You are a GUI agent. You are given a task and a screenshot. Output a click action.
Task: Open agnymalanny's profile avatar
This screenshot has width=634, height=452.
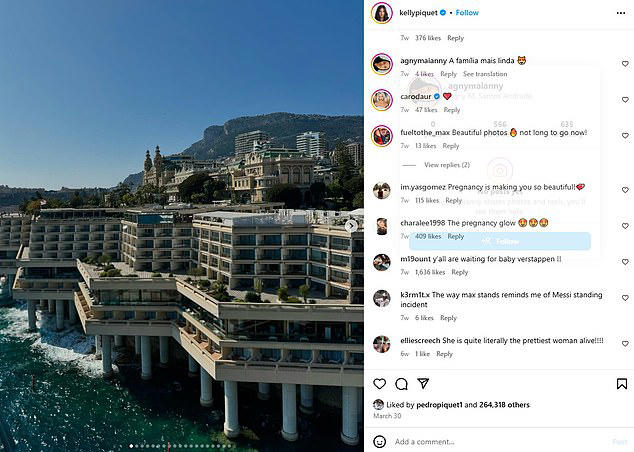[381, 64]
